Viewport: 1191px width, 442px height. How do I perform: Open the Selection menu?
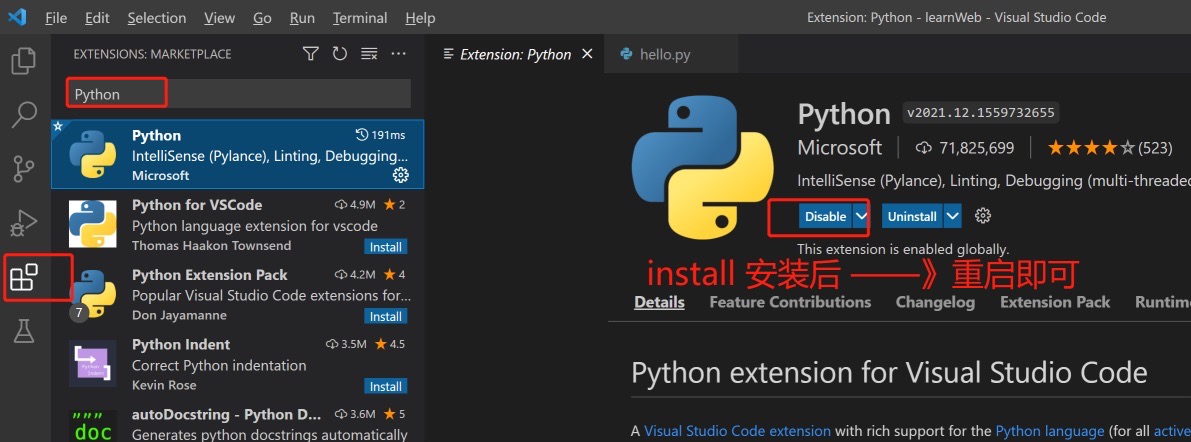[x=156, y=17]
